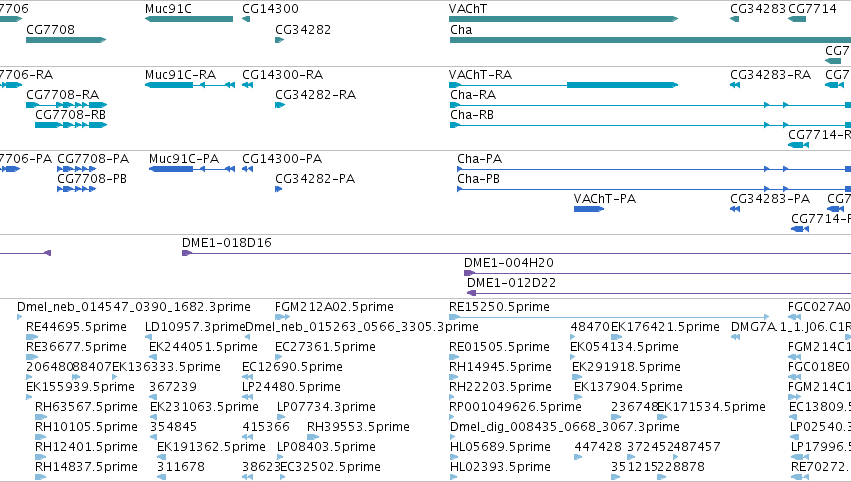This screenshot has width=851, height=482.
Task: Click EST RE15250.5prime label
Action: click(499, 307)
